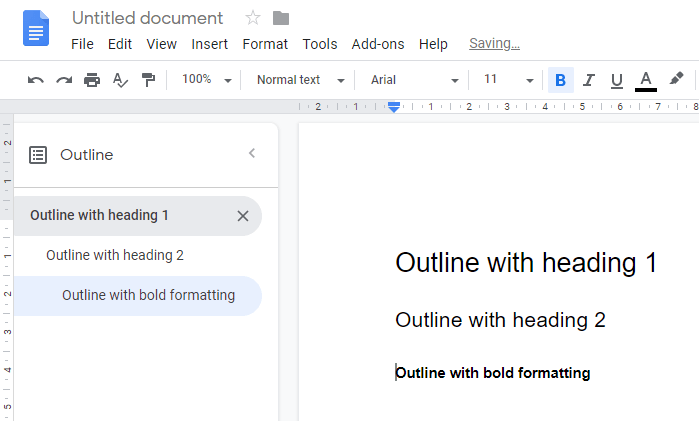This screenshot has height=421, width=699.
Task: Print the document
Action: pyautogui.click(x=92, y=80)
